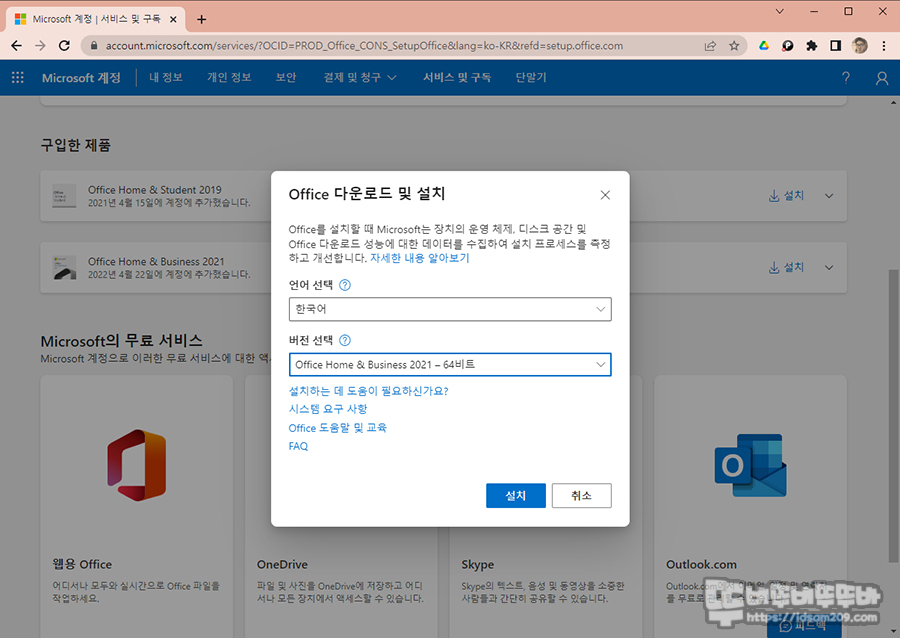Open 설치하는 데 도움이 필요하신가요? link
Screen dimensions: 900x638
click(368, 391)
